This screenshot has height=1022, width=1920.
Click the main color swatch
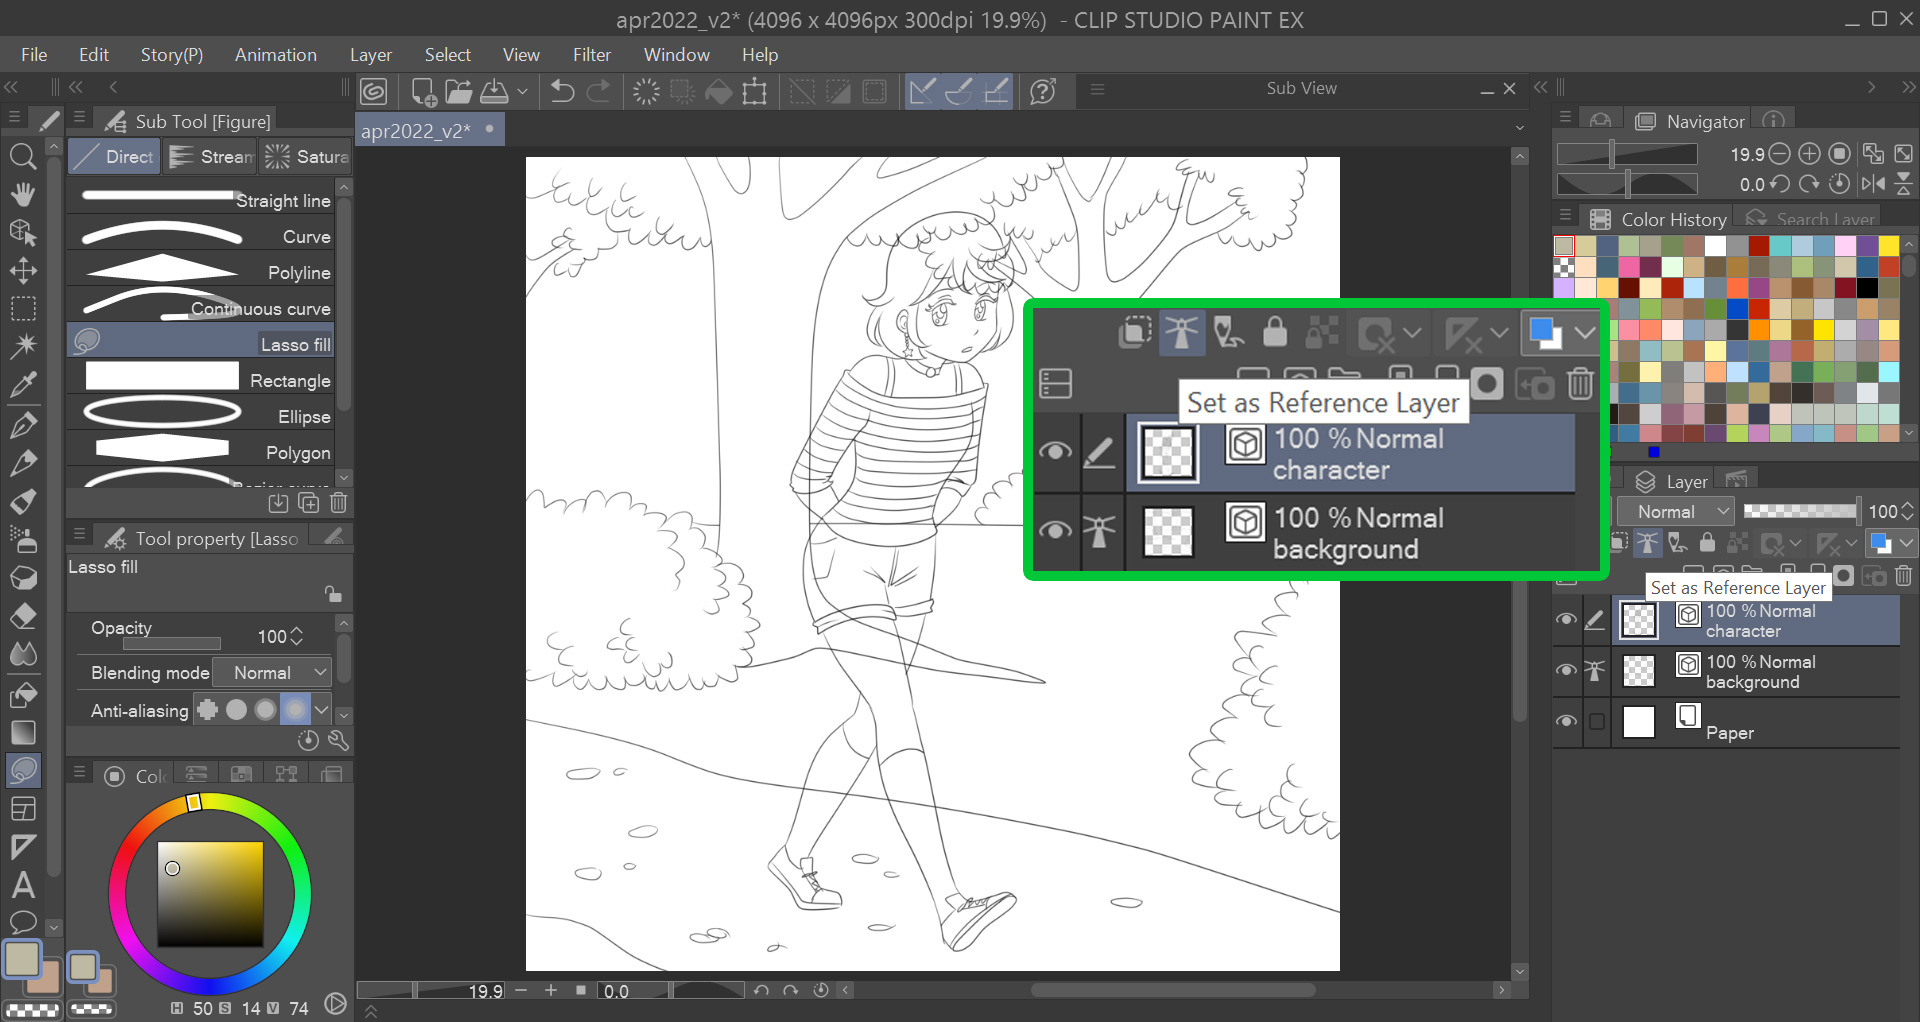click(22, 959)
